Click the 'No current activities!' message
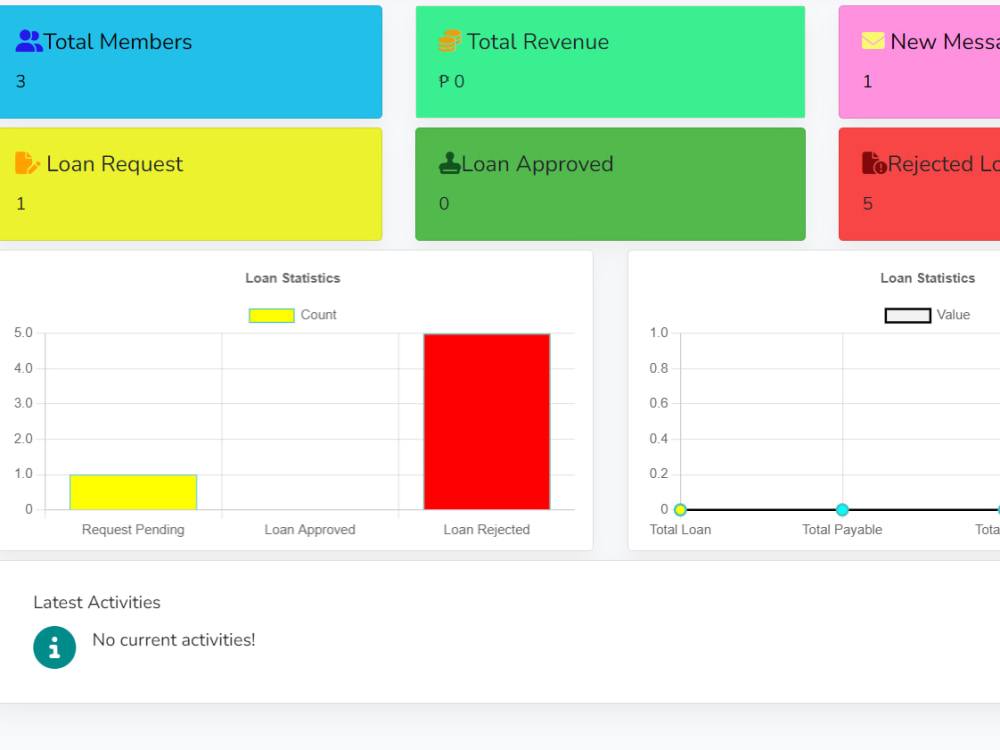 coord(173,640)
